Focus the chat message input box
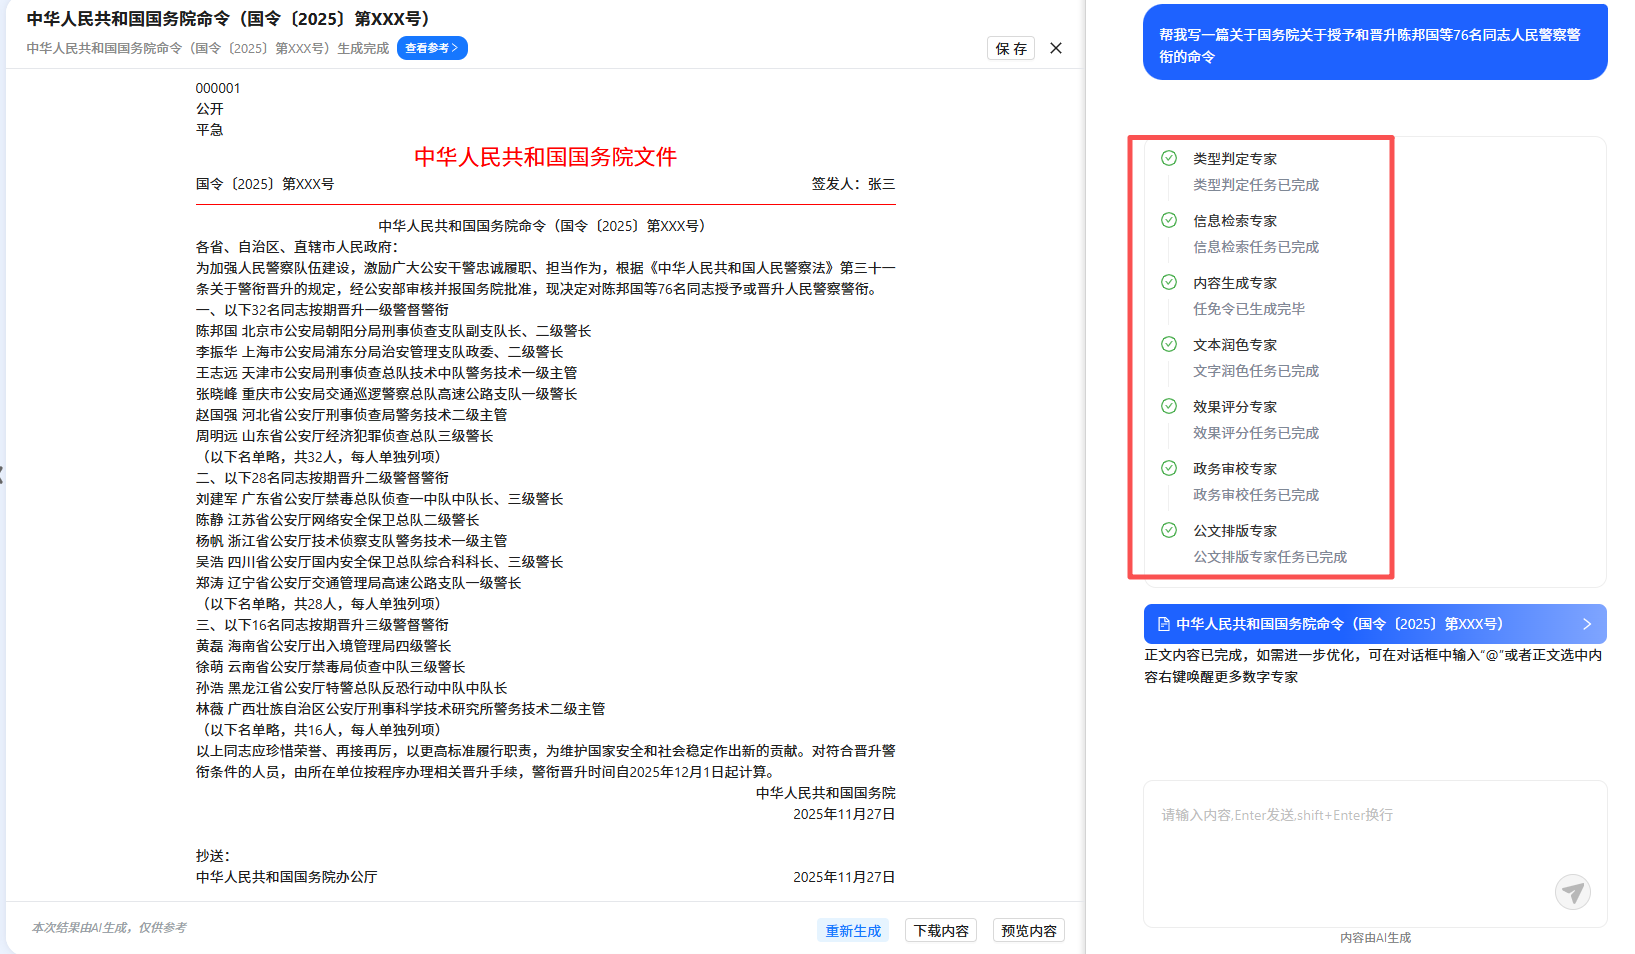 (x=1350, y=840)
